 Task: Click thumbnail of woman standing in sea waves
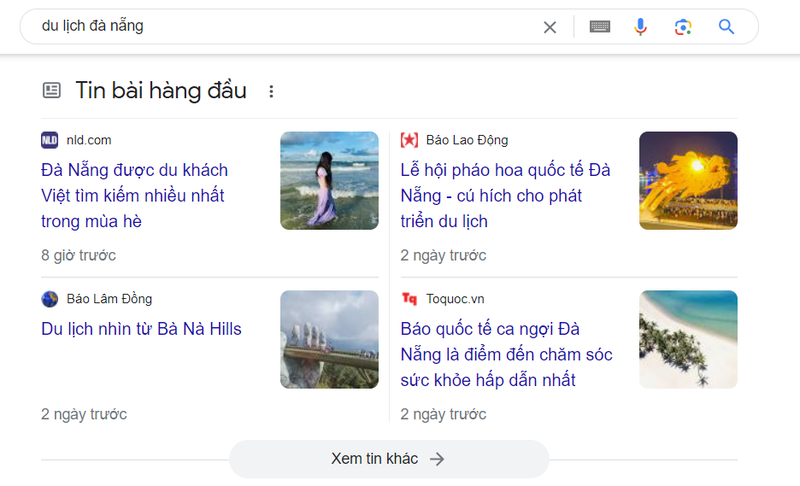click(329, 181)
